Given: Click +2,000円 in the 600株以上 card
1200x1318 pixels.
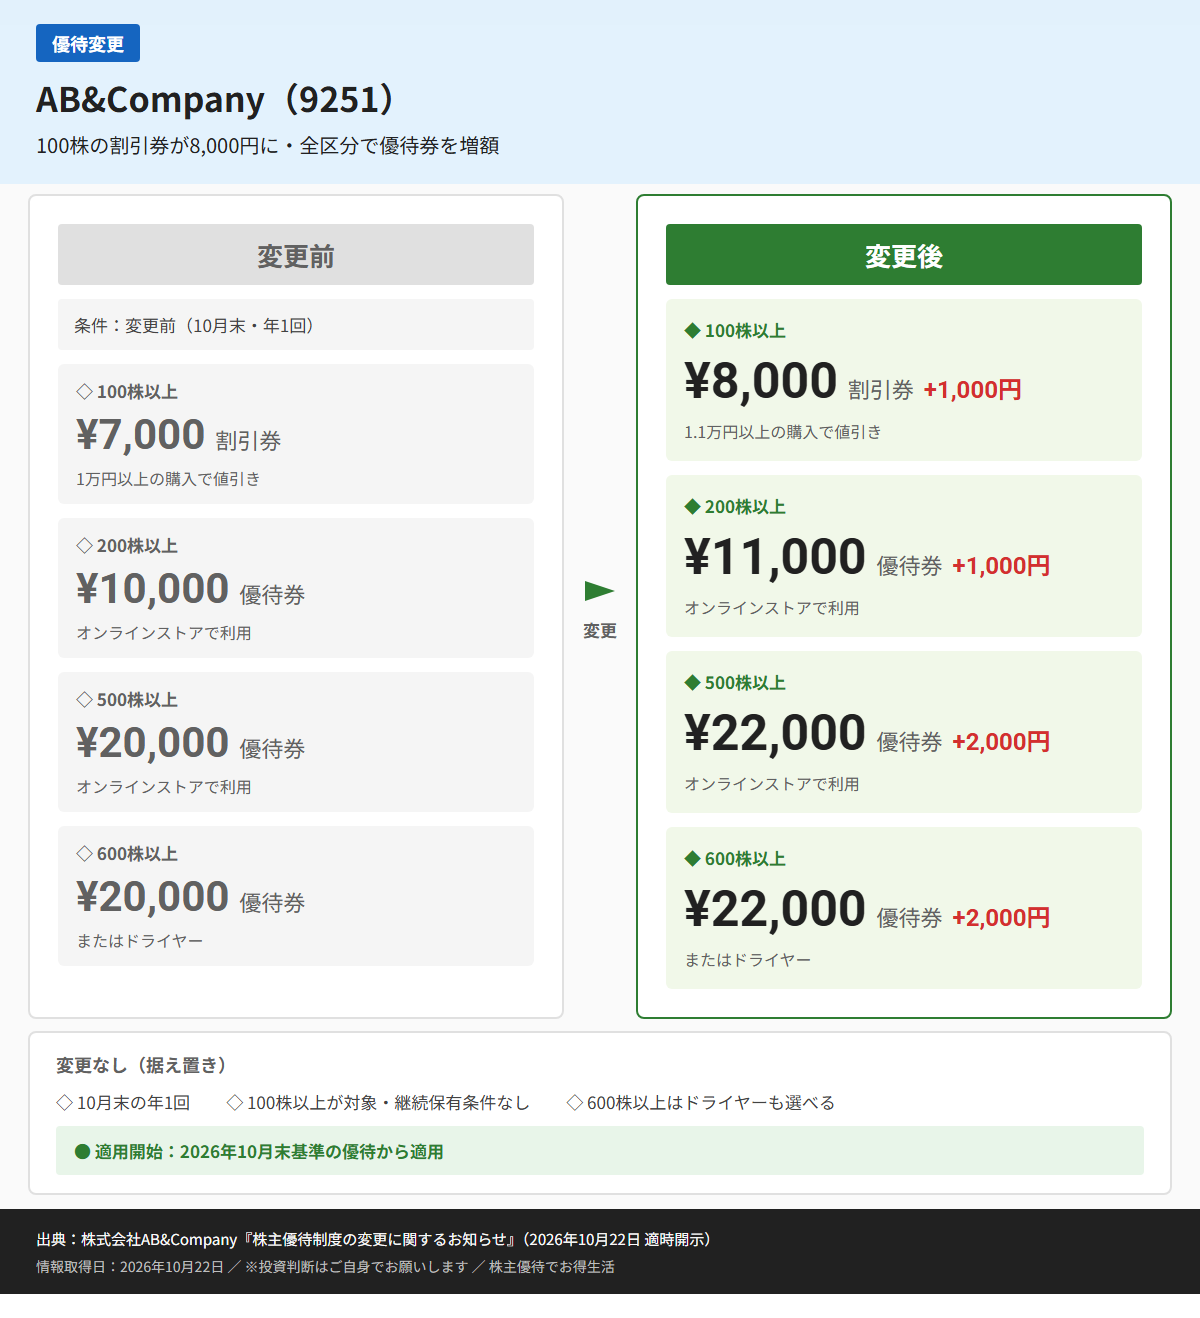Looking at the screenshot, I should (x=1001, y=918).
